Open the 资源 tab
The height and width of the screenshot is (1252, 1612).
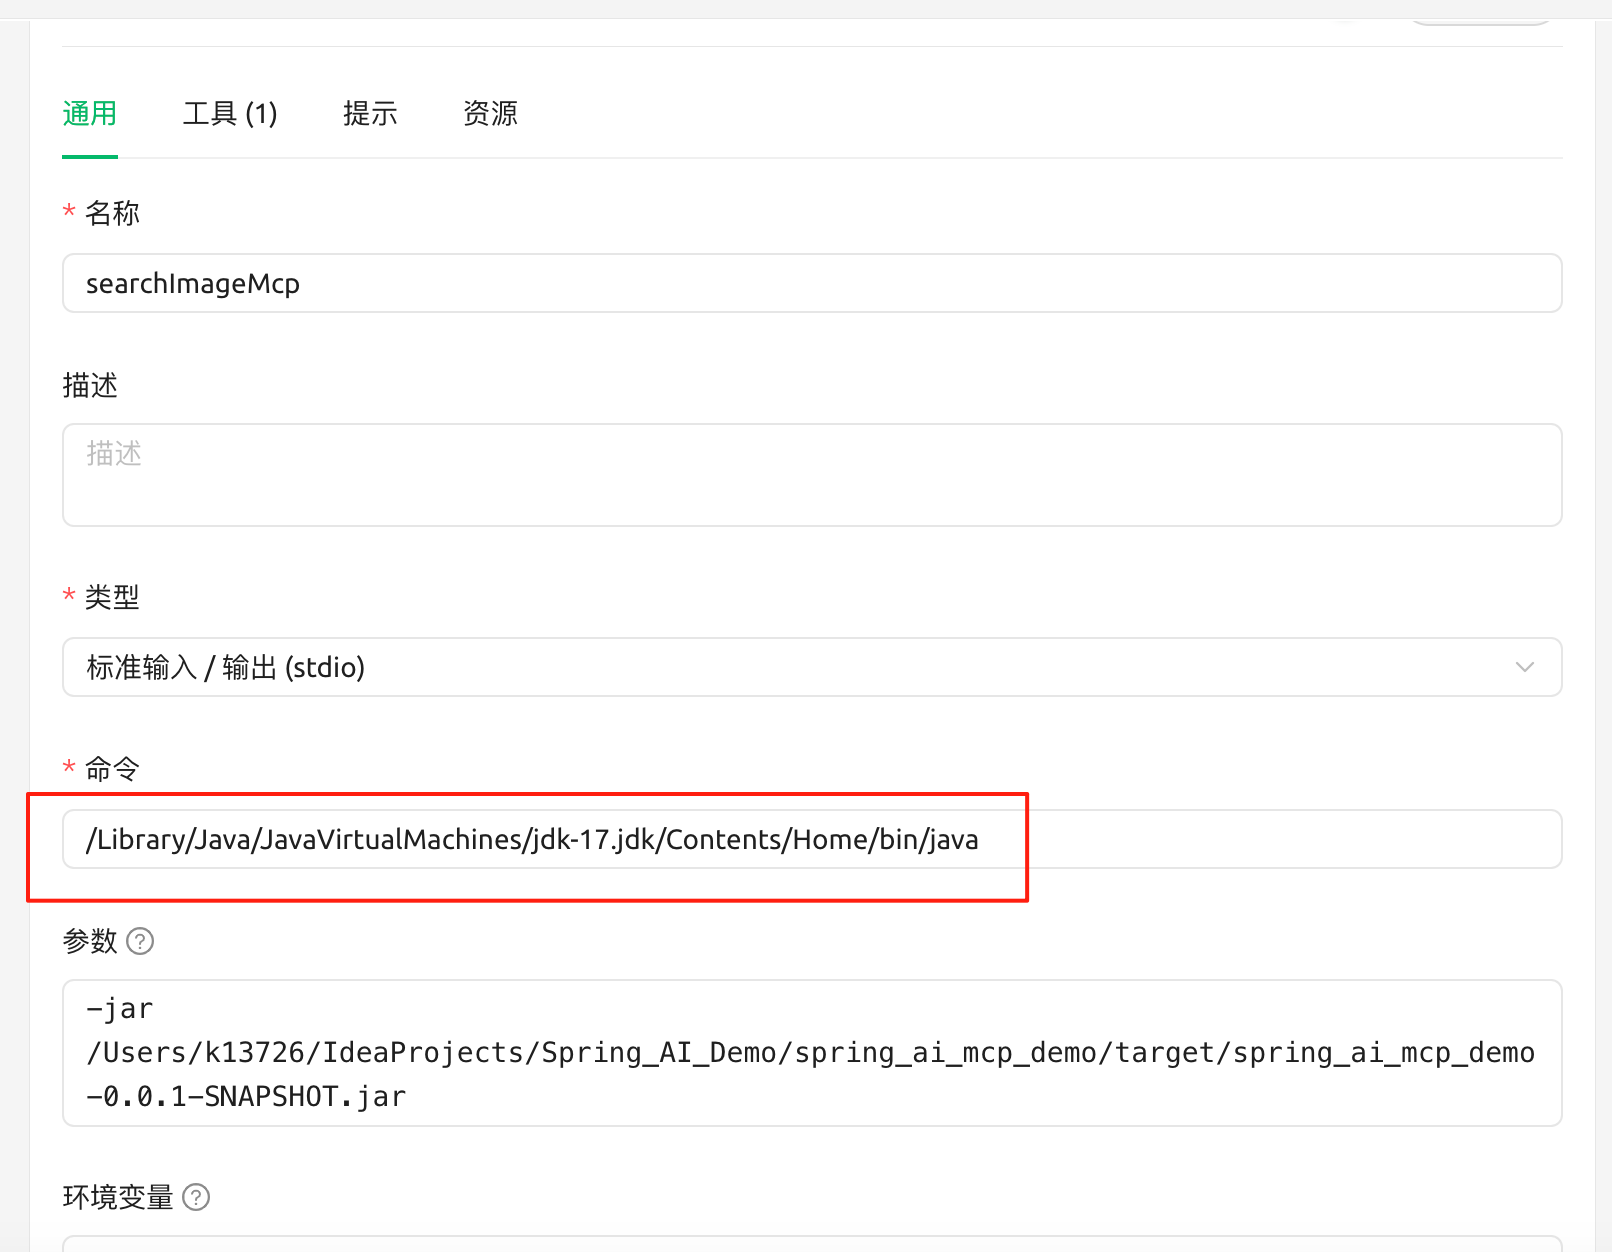[490, 114]
